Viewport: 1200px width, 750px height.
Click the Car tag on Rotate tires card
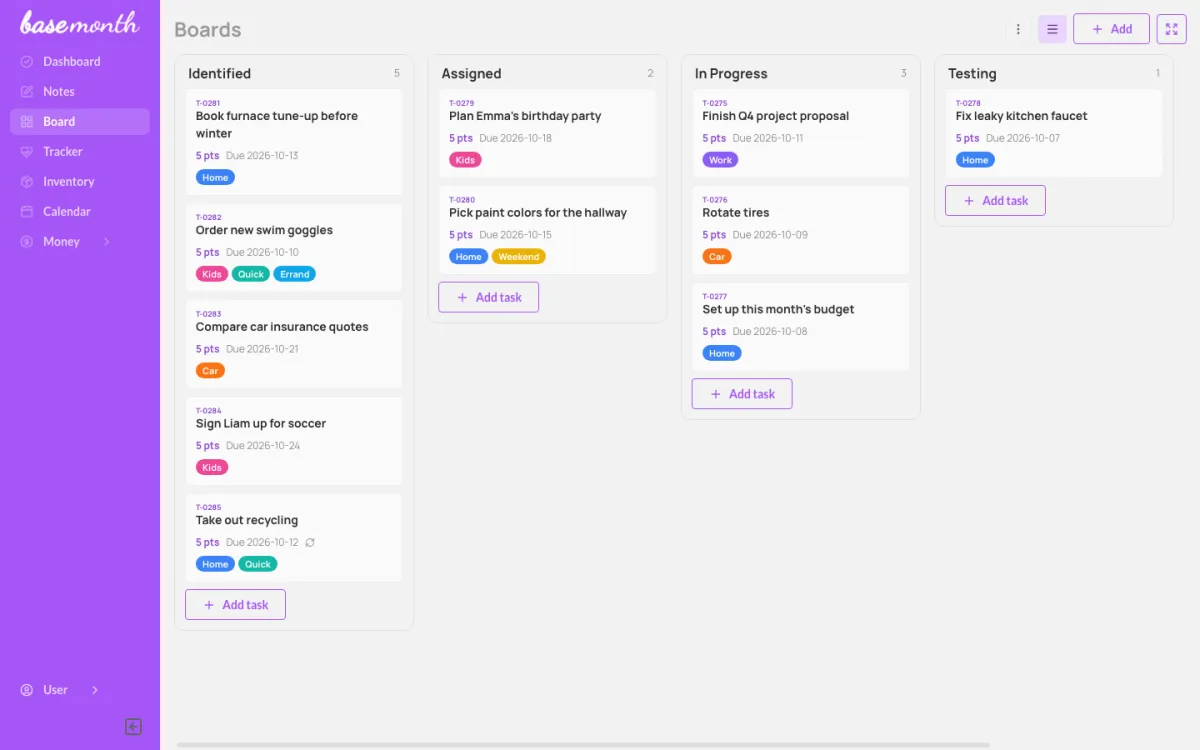(x=717, y=257)
